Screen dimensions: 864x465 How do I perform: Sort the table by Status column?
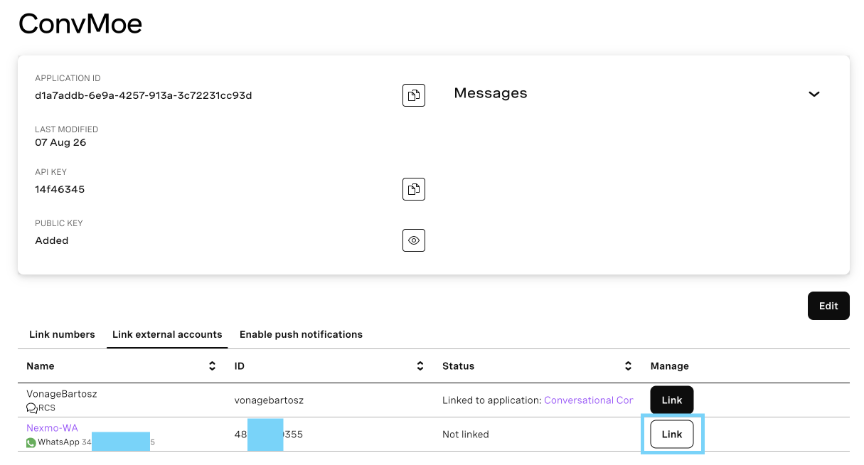(x=628, y=366)
